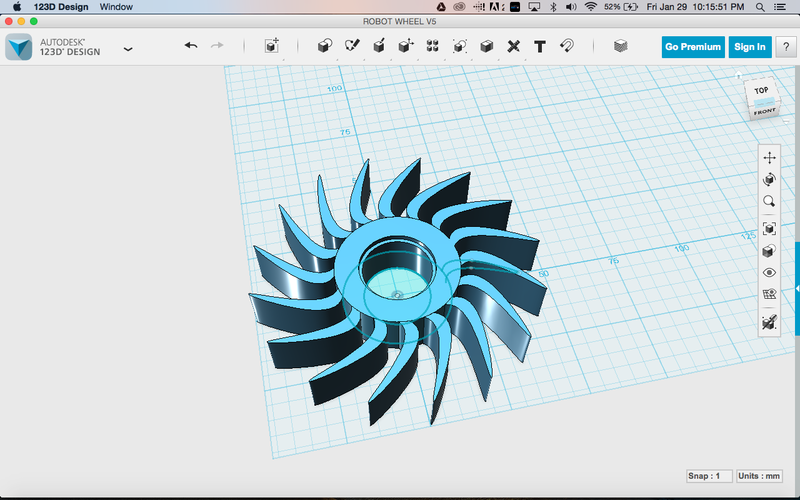Open the Apple menu
The height and width of the screenshot is (500, 800).
click(x=16, y=7)
